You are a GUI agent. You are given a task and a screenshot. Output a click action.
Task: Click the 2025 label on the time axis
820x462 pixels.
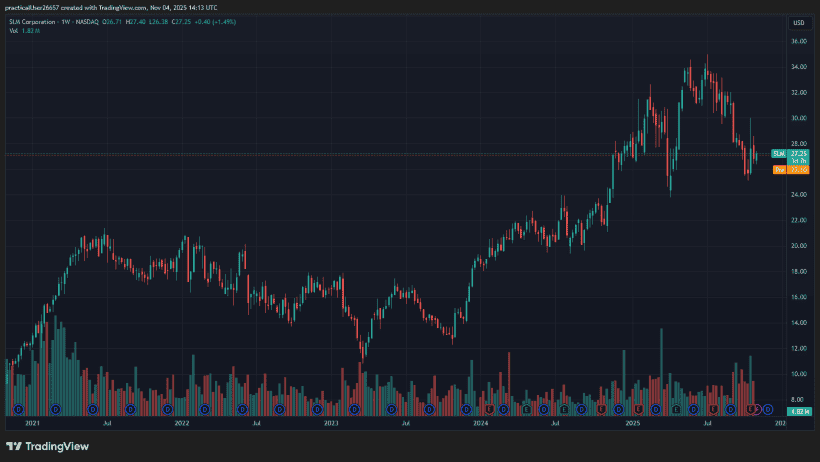(632, 424)
